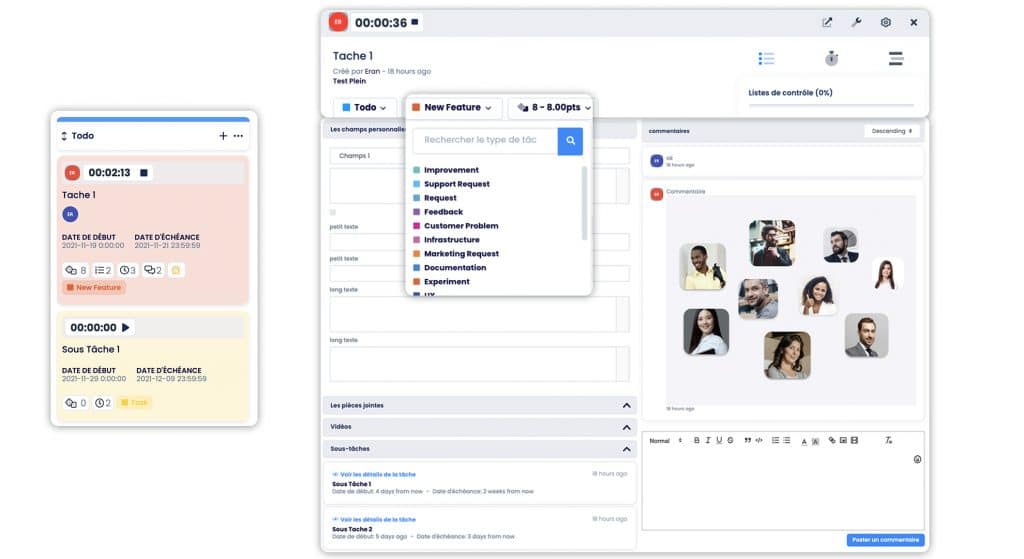Image resolution: width=1024 pixels, height=559 pixels.
Task: Toggle underline in comment editor
Action: [x=719, y=441]
